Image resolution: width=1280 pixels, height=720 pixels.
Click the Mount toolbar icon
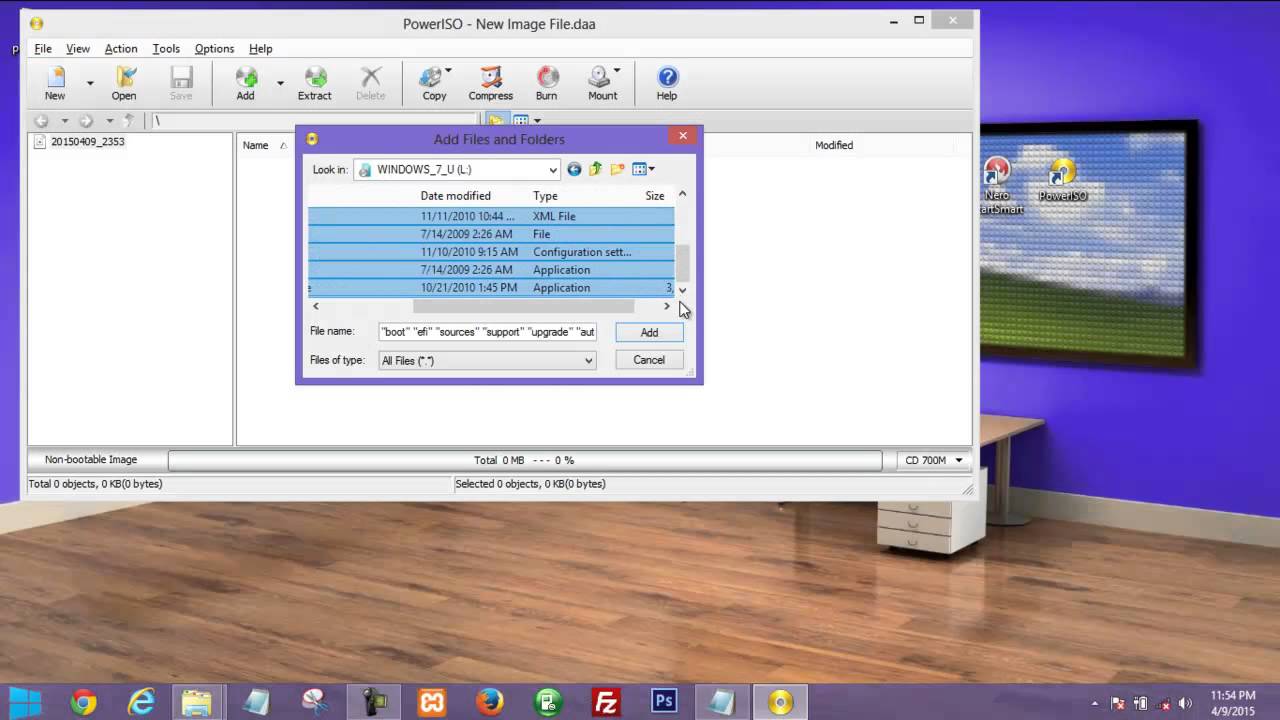click(602, 83)
